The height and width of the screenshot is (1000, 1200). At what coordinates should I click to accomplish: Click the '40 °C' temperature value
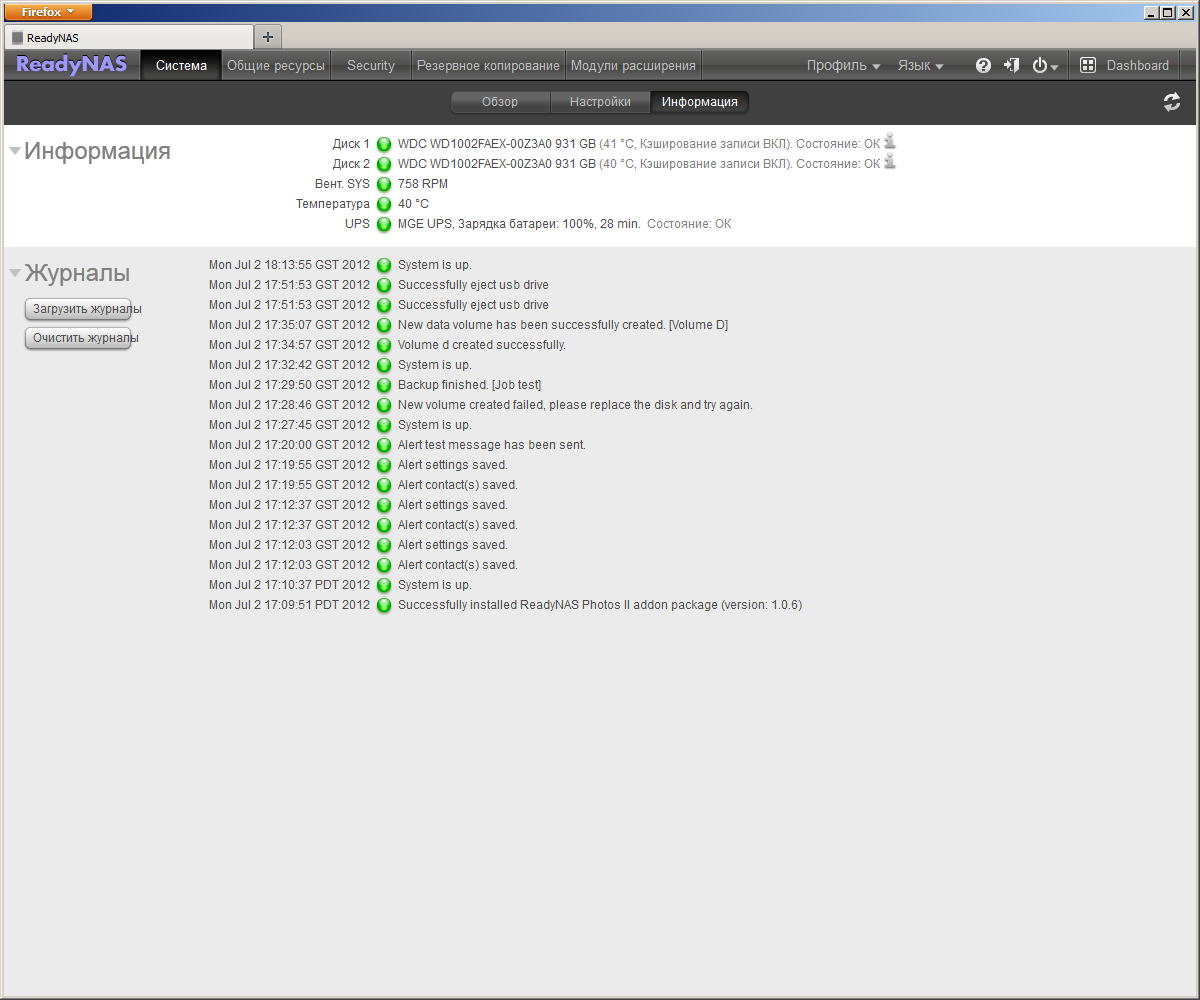413,204
